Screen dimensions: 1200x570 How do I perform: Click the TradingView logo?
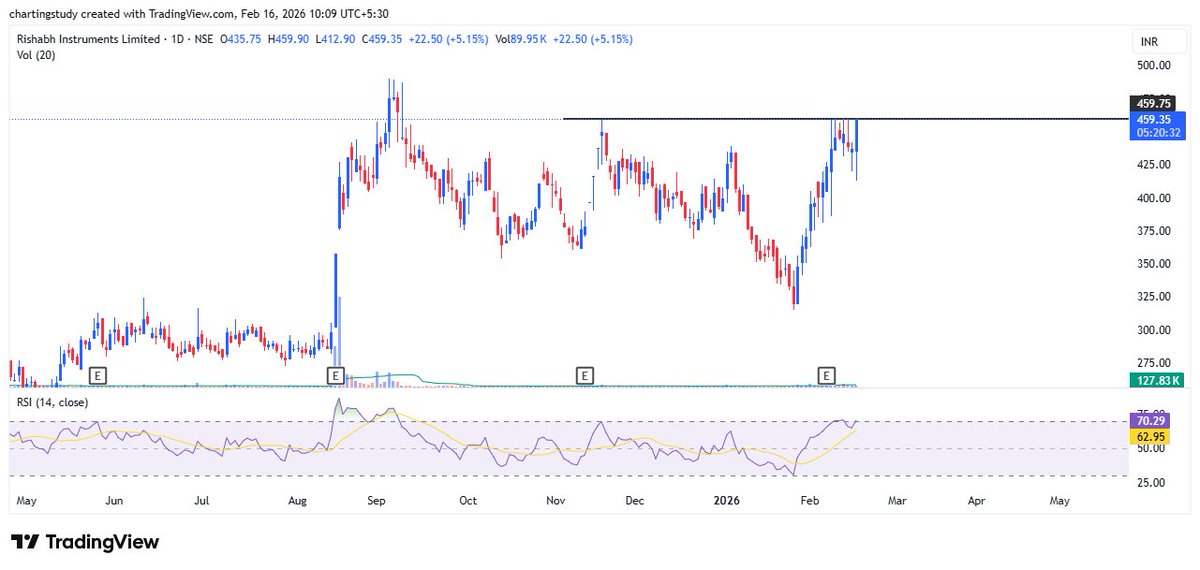(x=85, y=542)
